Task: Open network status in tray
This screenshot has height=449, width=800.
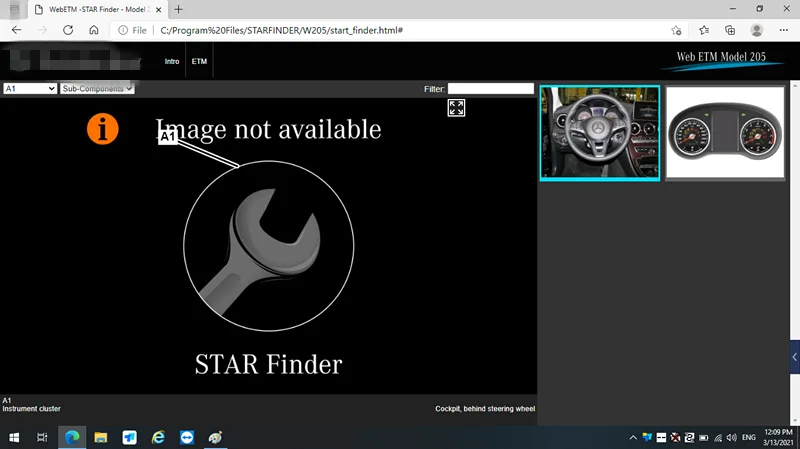Action: [x=718, y=437]
